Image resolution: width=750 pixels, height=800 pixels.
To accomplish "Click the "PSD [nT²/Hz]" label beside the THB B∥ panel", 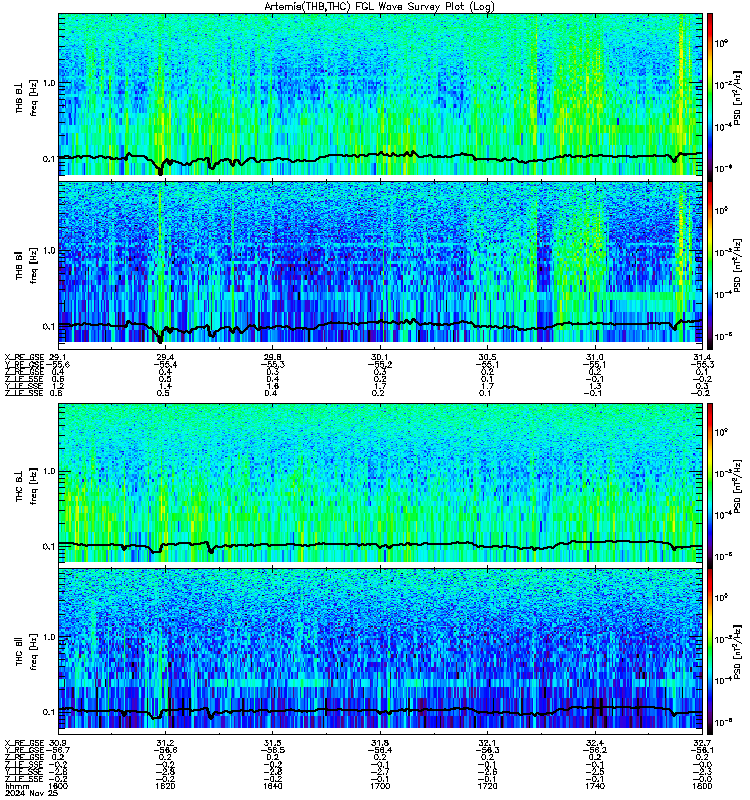I will click(x=737, y=265).
